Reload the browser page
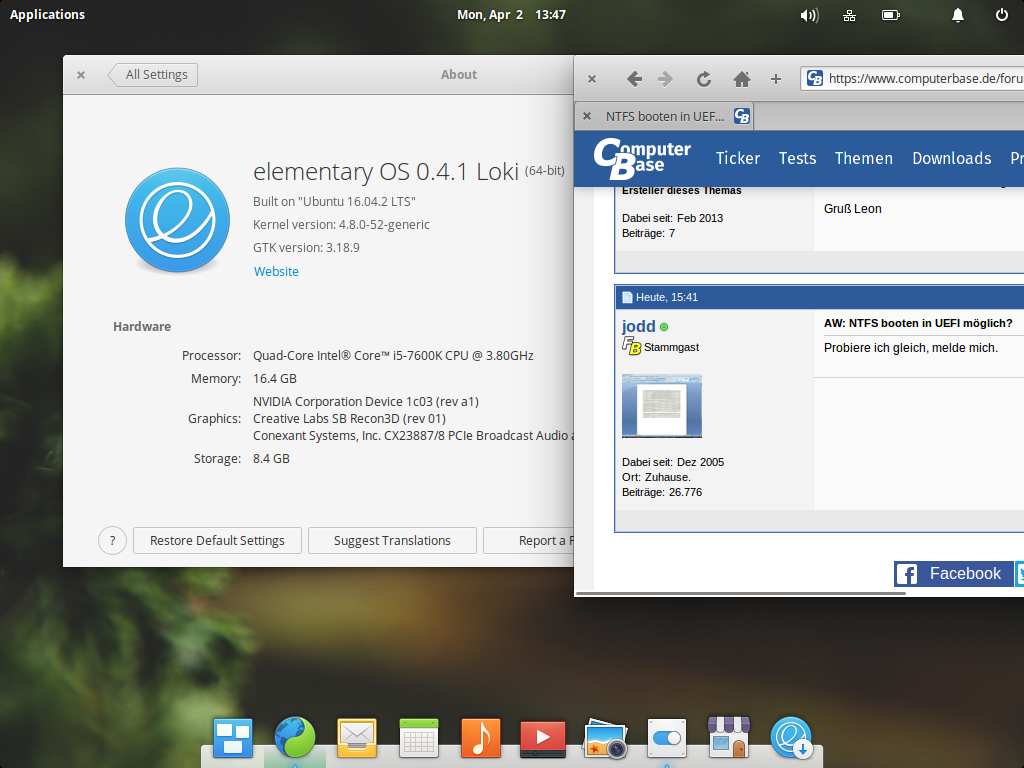The image size is (1024, 768). tap(703, 79)
